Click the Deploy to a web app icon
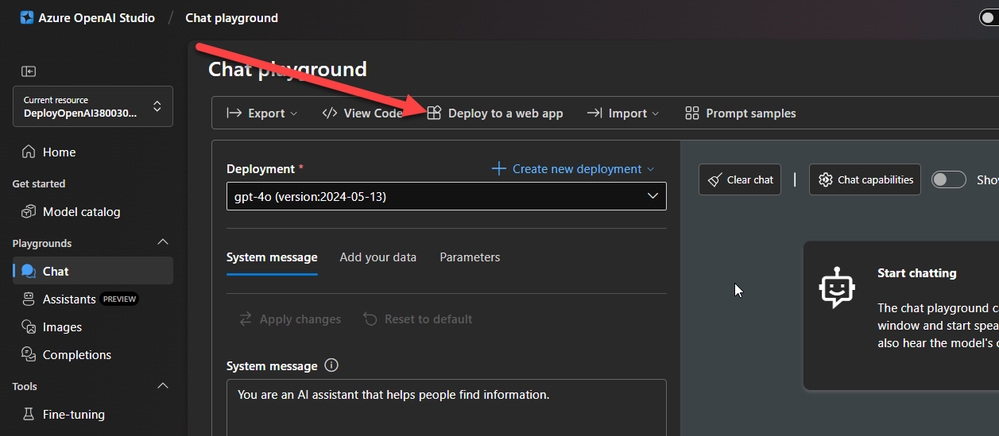The height and width of the screenshot is (436, 999). pos(434,113)
